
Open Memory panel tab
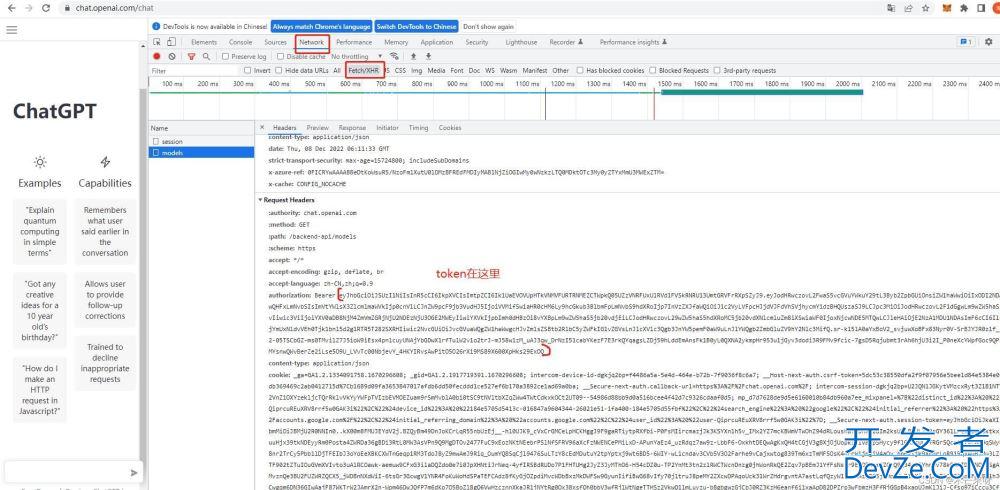tap(396, 42)
